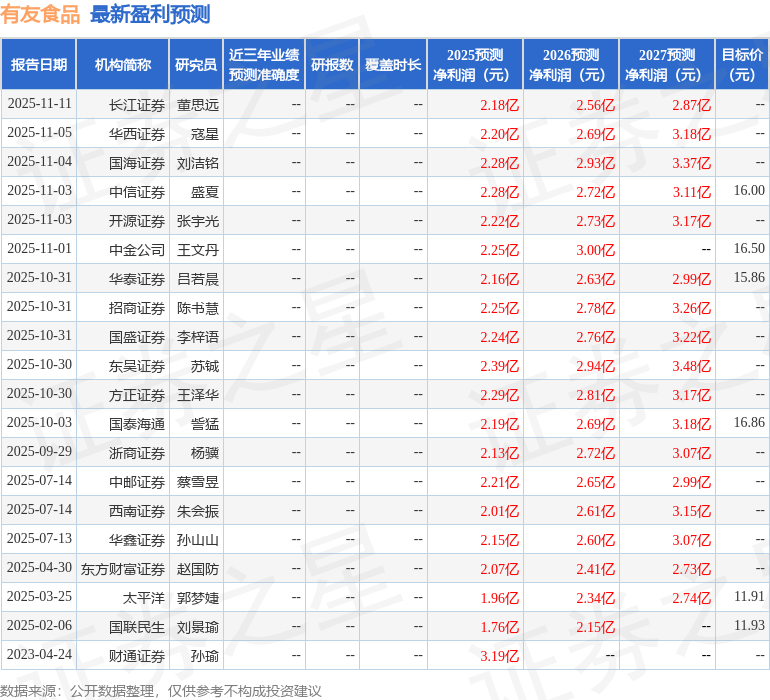Image resolution: width=770 pixels, height=700 pixels.
Task: Click the 有友食品 stock name title
Action: point(41,14)
